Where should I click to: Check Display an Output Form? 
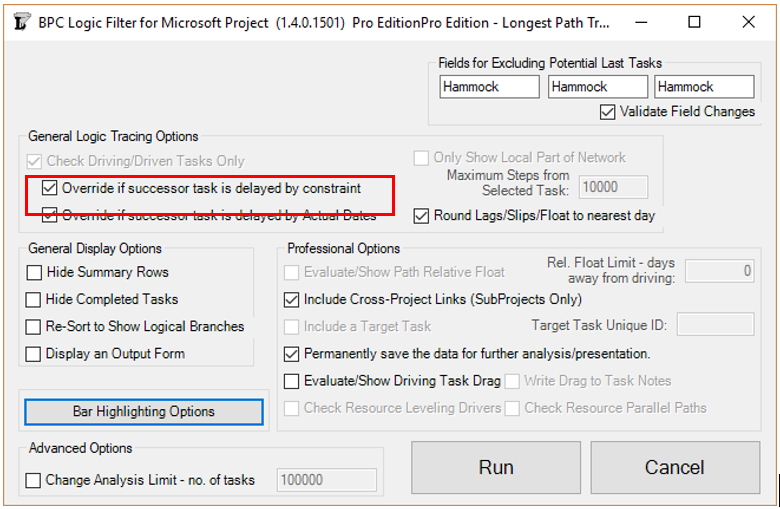pos(33,354)
